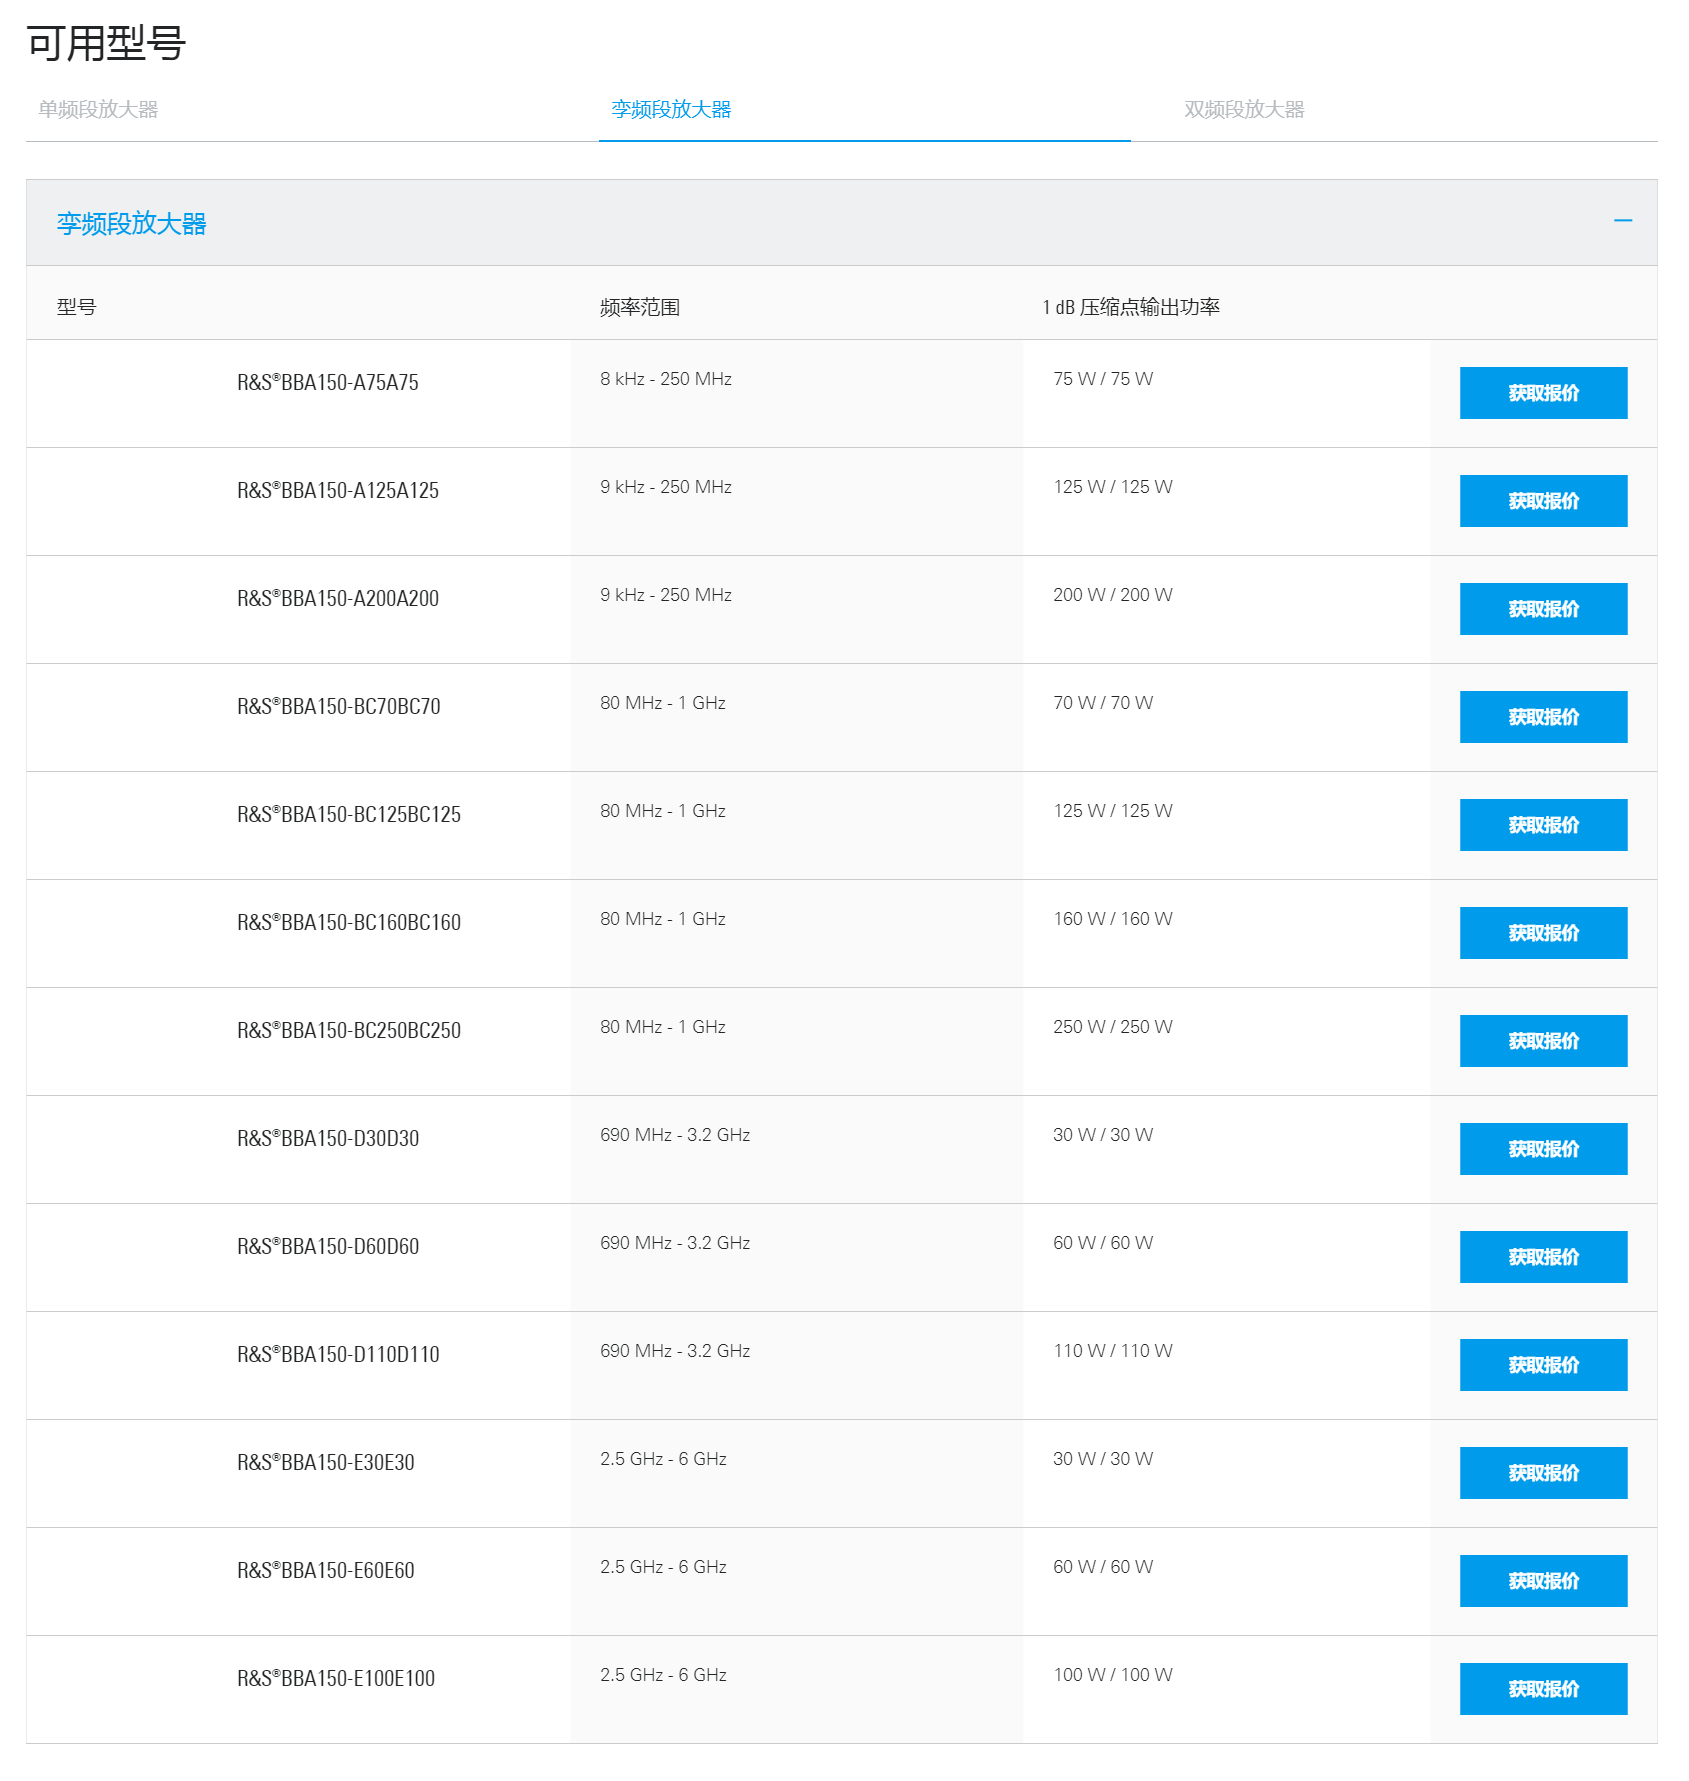
Task: Get quote for R&S BBA150-A125A125
Action: click(x=1543, y=501)
